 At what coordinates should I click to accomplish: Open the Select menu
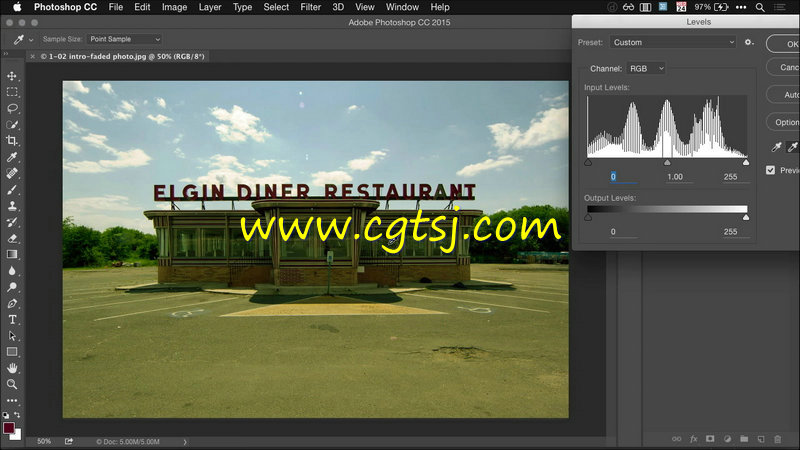pos(276,7)
